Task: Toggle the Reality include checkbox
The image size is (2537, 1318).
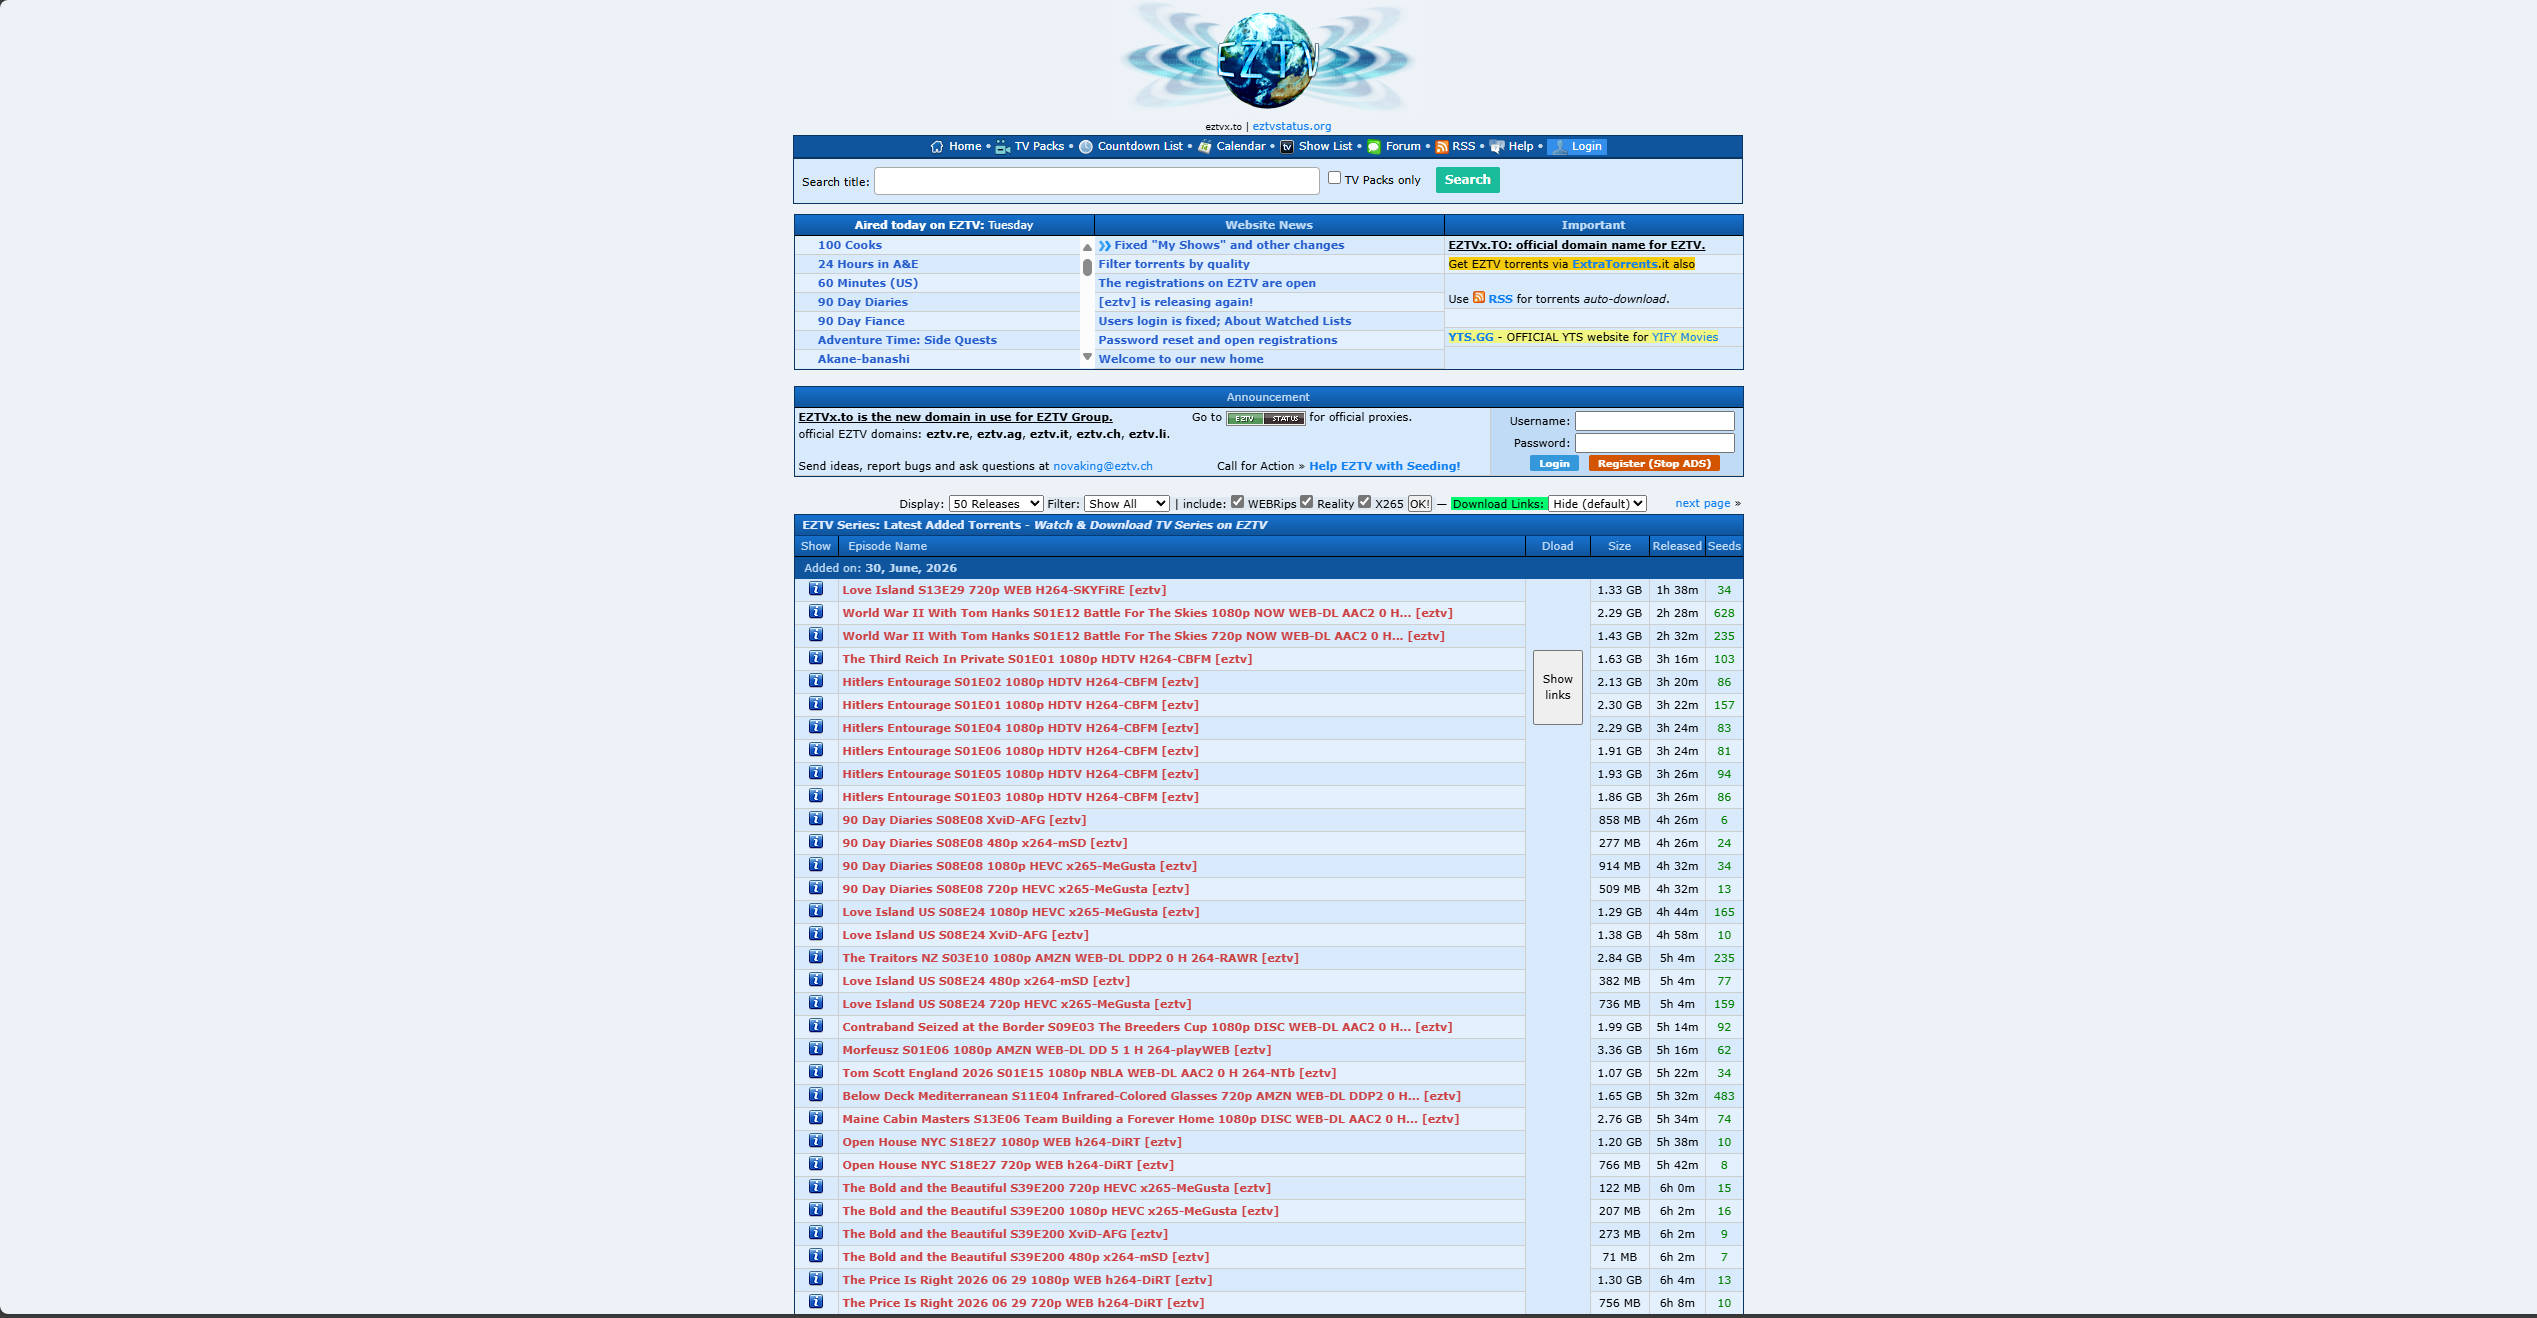Action: tap(1307, 502)
